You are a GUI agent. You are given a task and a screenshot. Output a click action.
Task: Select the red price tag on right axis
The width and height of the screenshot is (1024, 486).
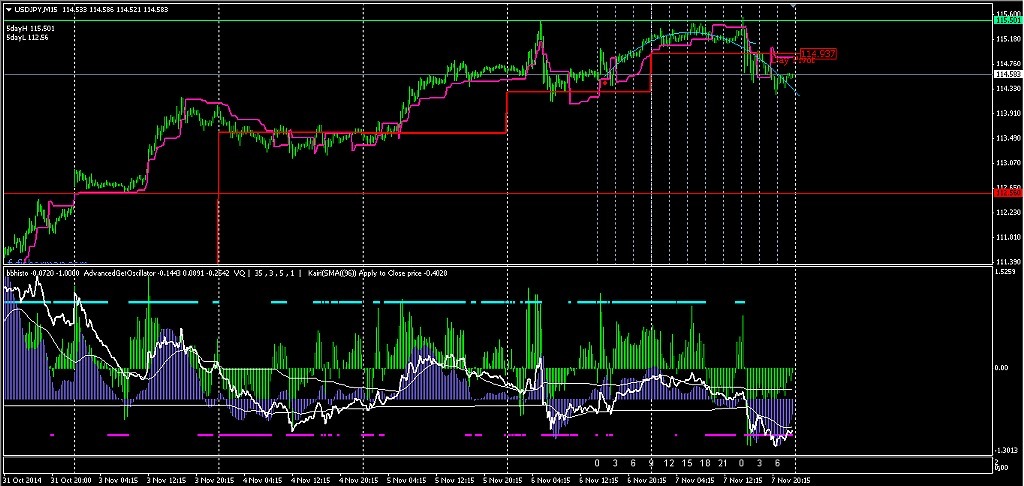coord(1008,192)
